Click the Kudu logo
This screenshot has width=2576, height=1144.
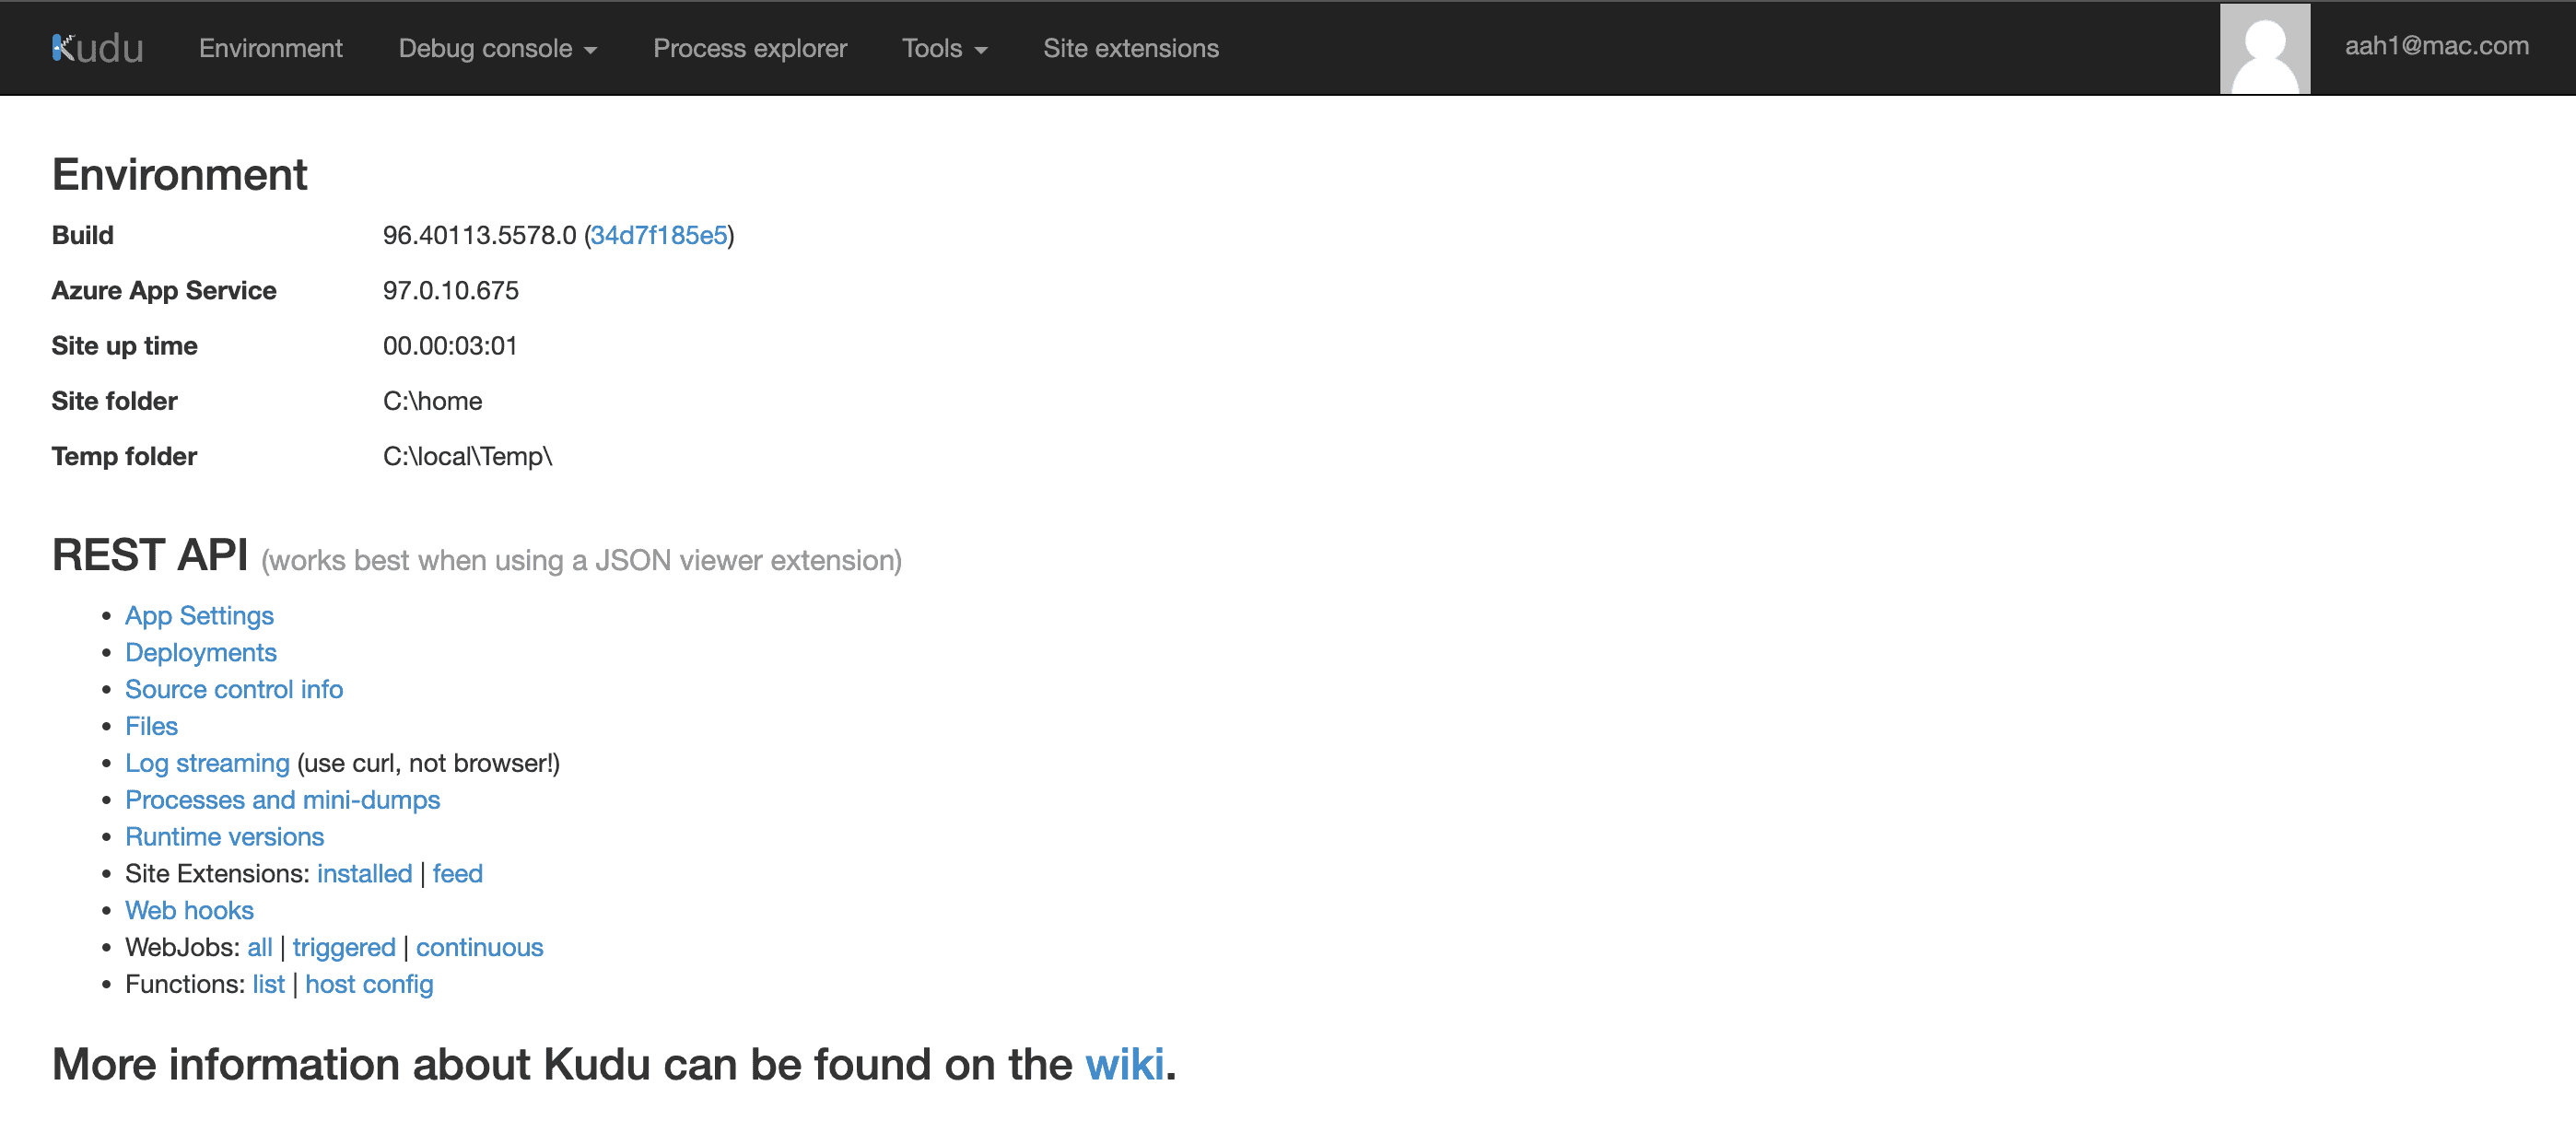pyautogui.click(x=97, y=48)
